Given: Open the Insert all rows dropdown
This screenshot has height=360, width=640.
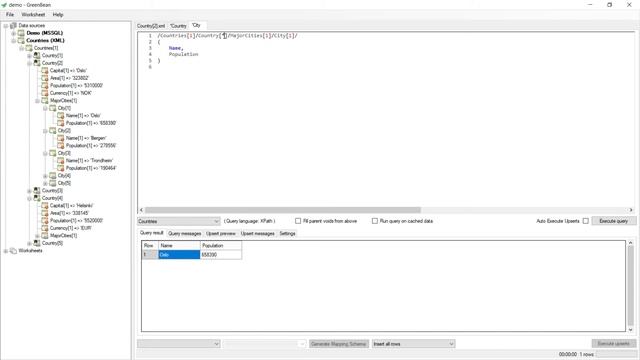Looking at the screenshot, I should [x=413, y=344].
